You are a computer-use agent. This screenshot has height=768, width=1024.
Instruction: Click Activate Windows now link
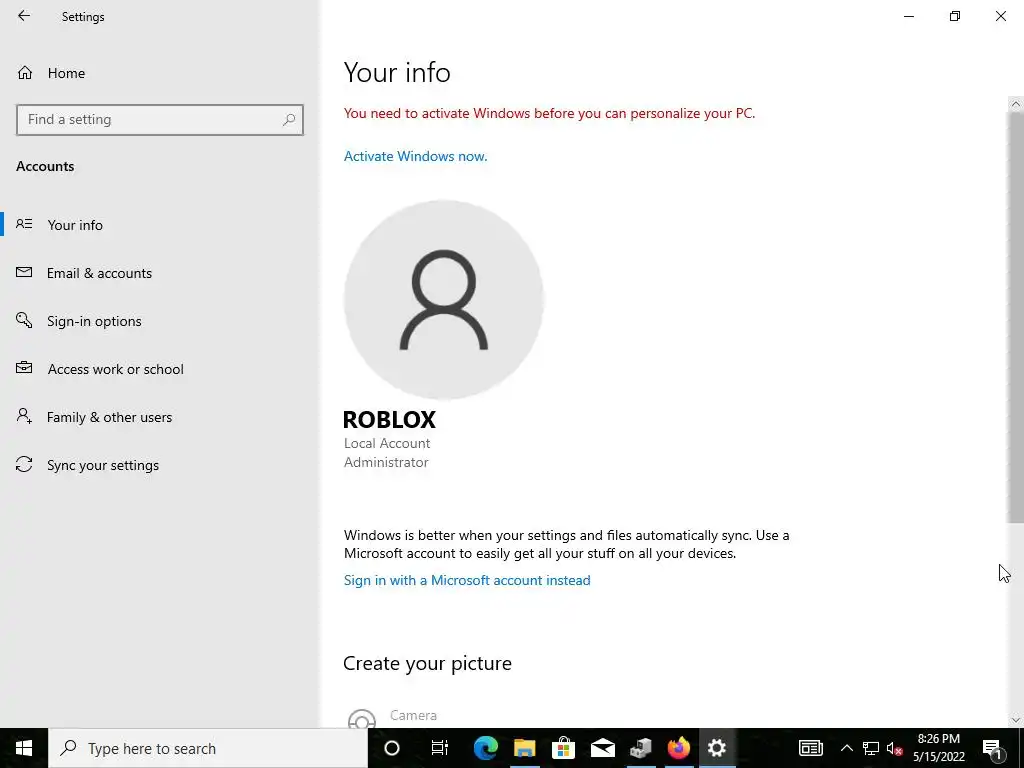click(x=415, y=156)
